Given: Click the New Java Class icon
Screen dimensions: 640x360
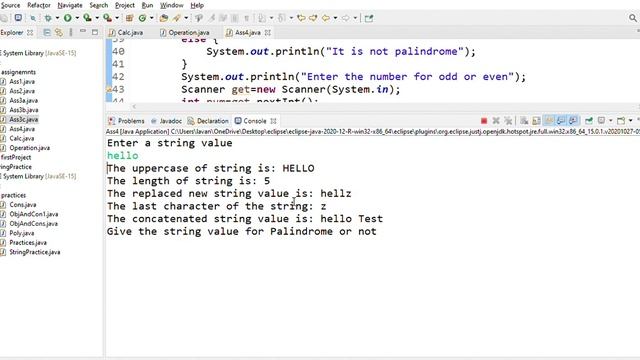Looking at the screenshot, I should coord(142,18).
